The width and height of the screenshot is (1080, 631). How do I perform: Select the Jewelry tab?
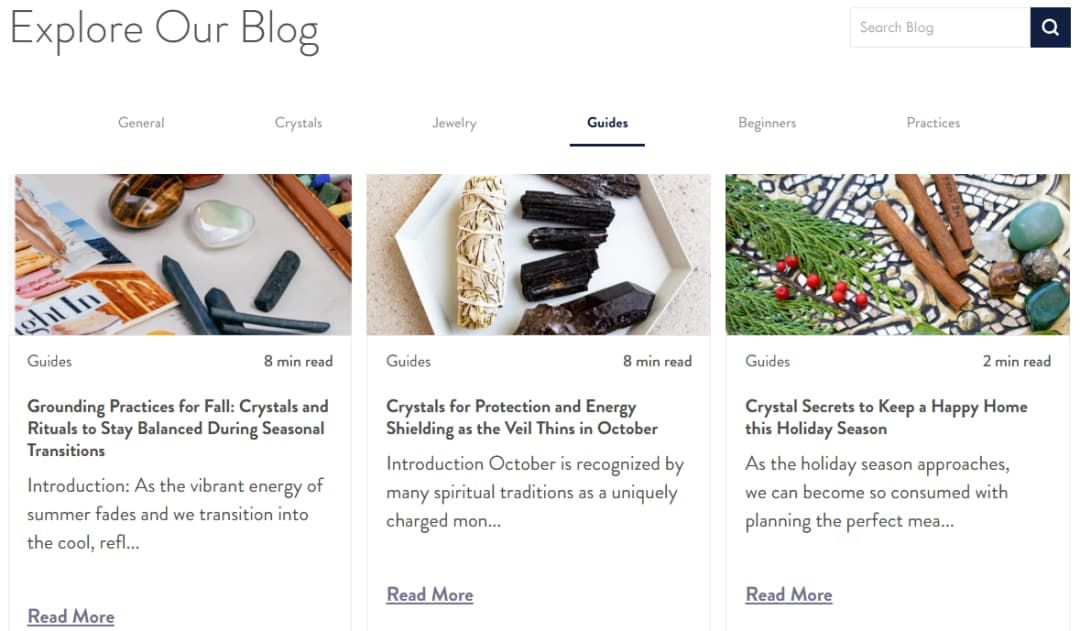(454, 123)
